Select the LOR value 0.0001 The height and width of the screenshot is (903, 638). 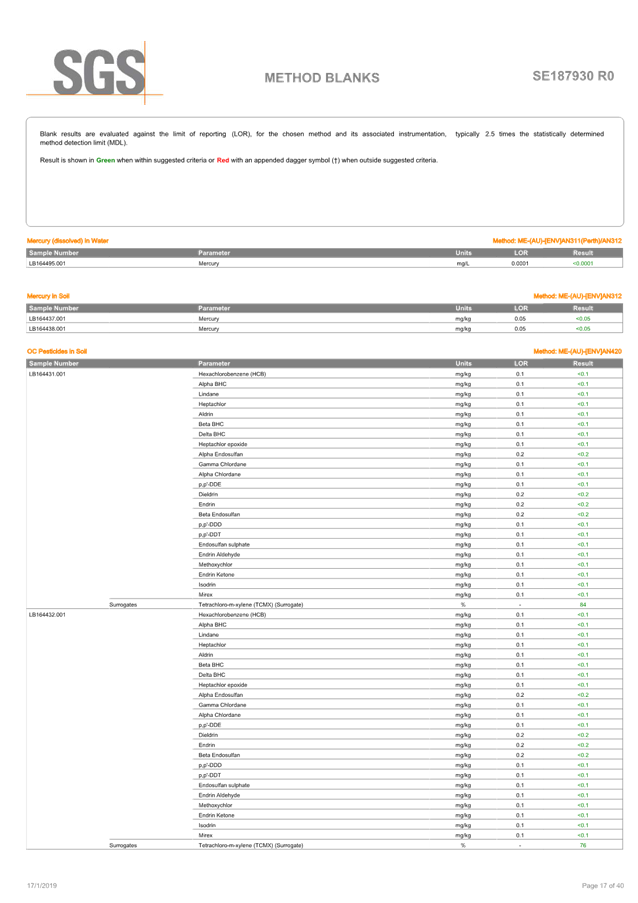pos(519,263)
